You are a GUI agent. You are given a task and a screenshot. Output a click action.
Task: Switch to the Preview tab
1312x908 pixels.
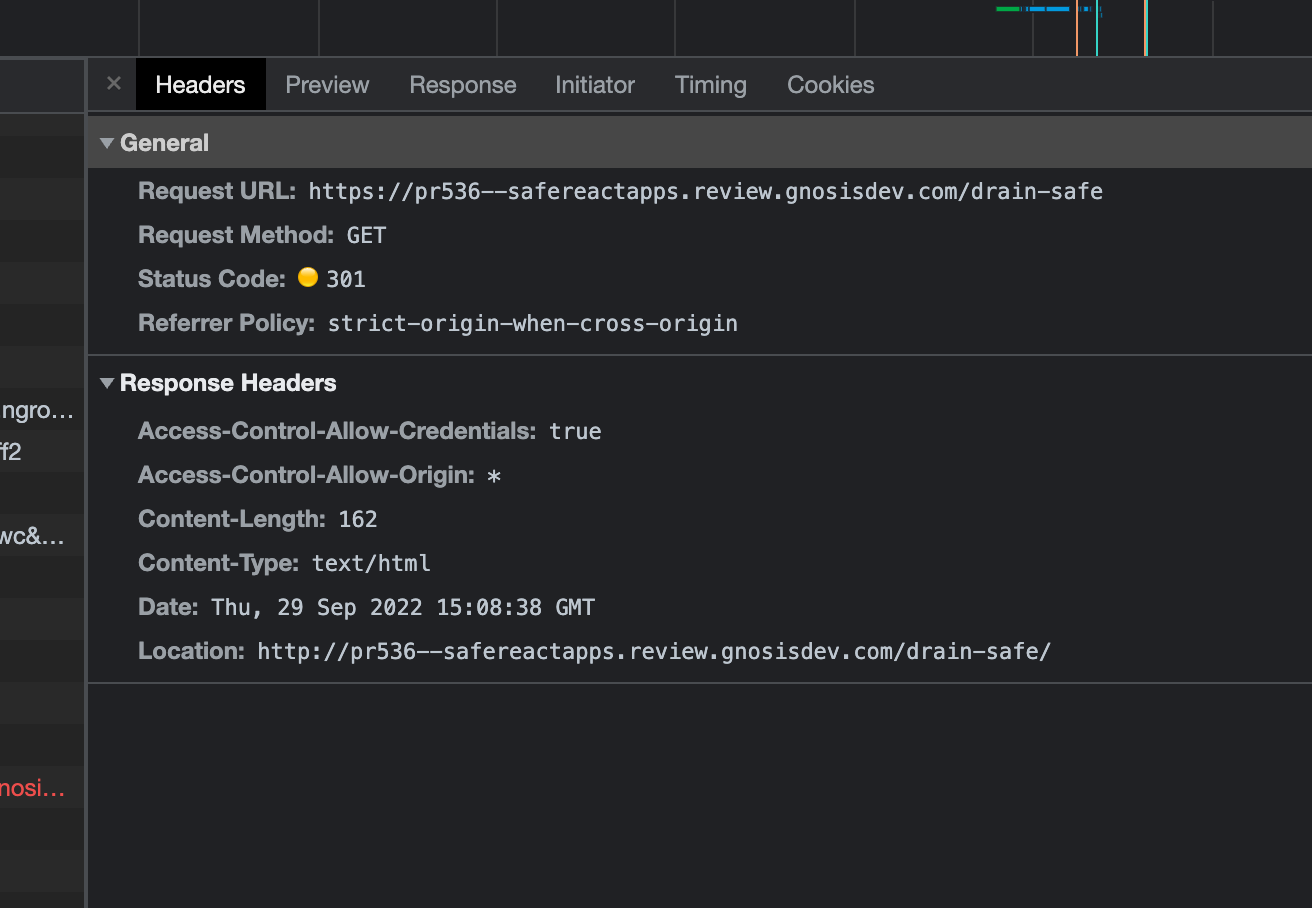(x=327, y=85)
